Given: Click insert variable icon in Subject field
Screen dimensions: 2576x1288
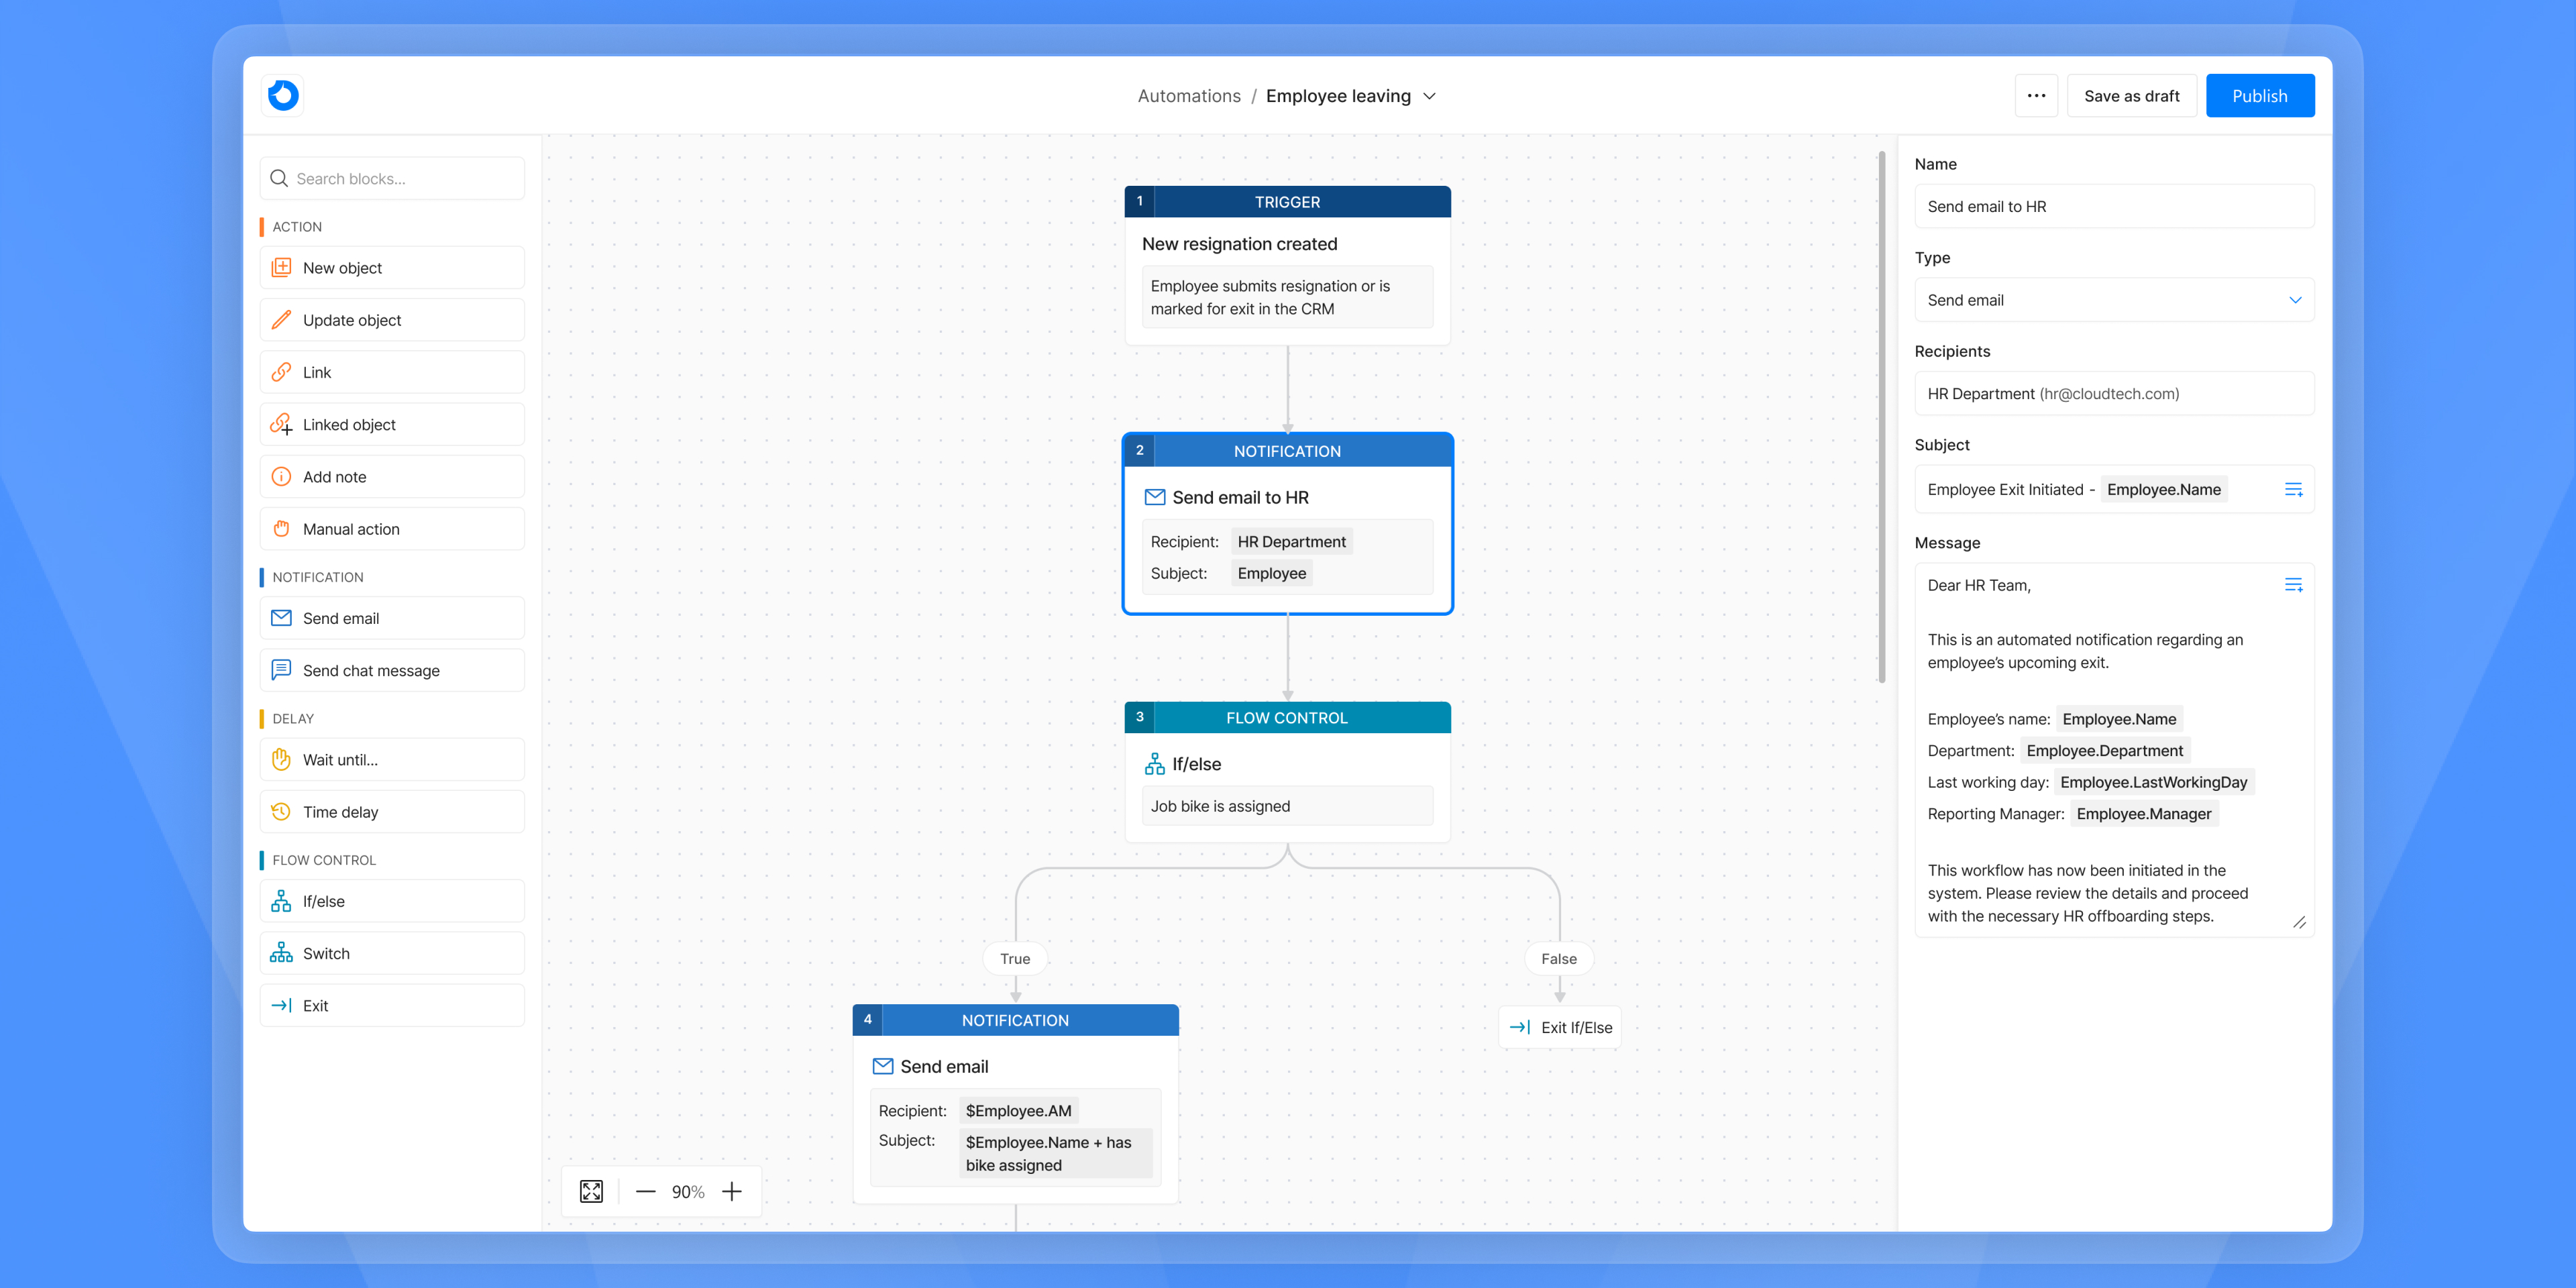Looking at the screenshot, I should click(2293, 489).
